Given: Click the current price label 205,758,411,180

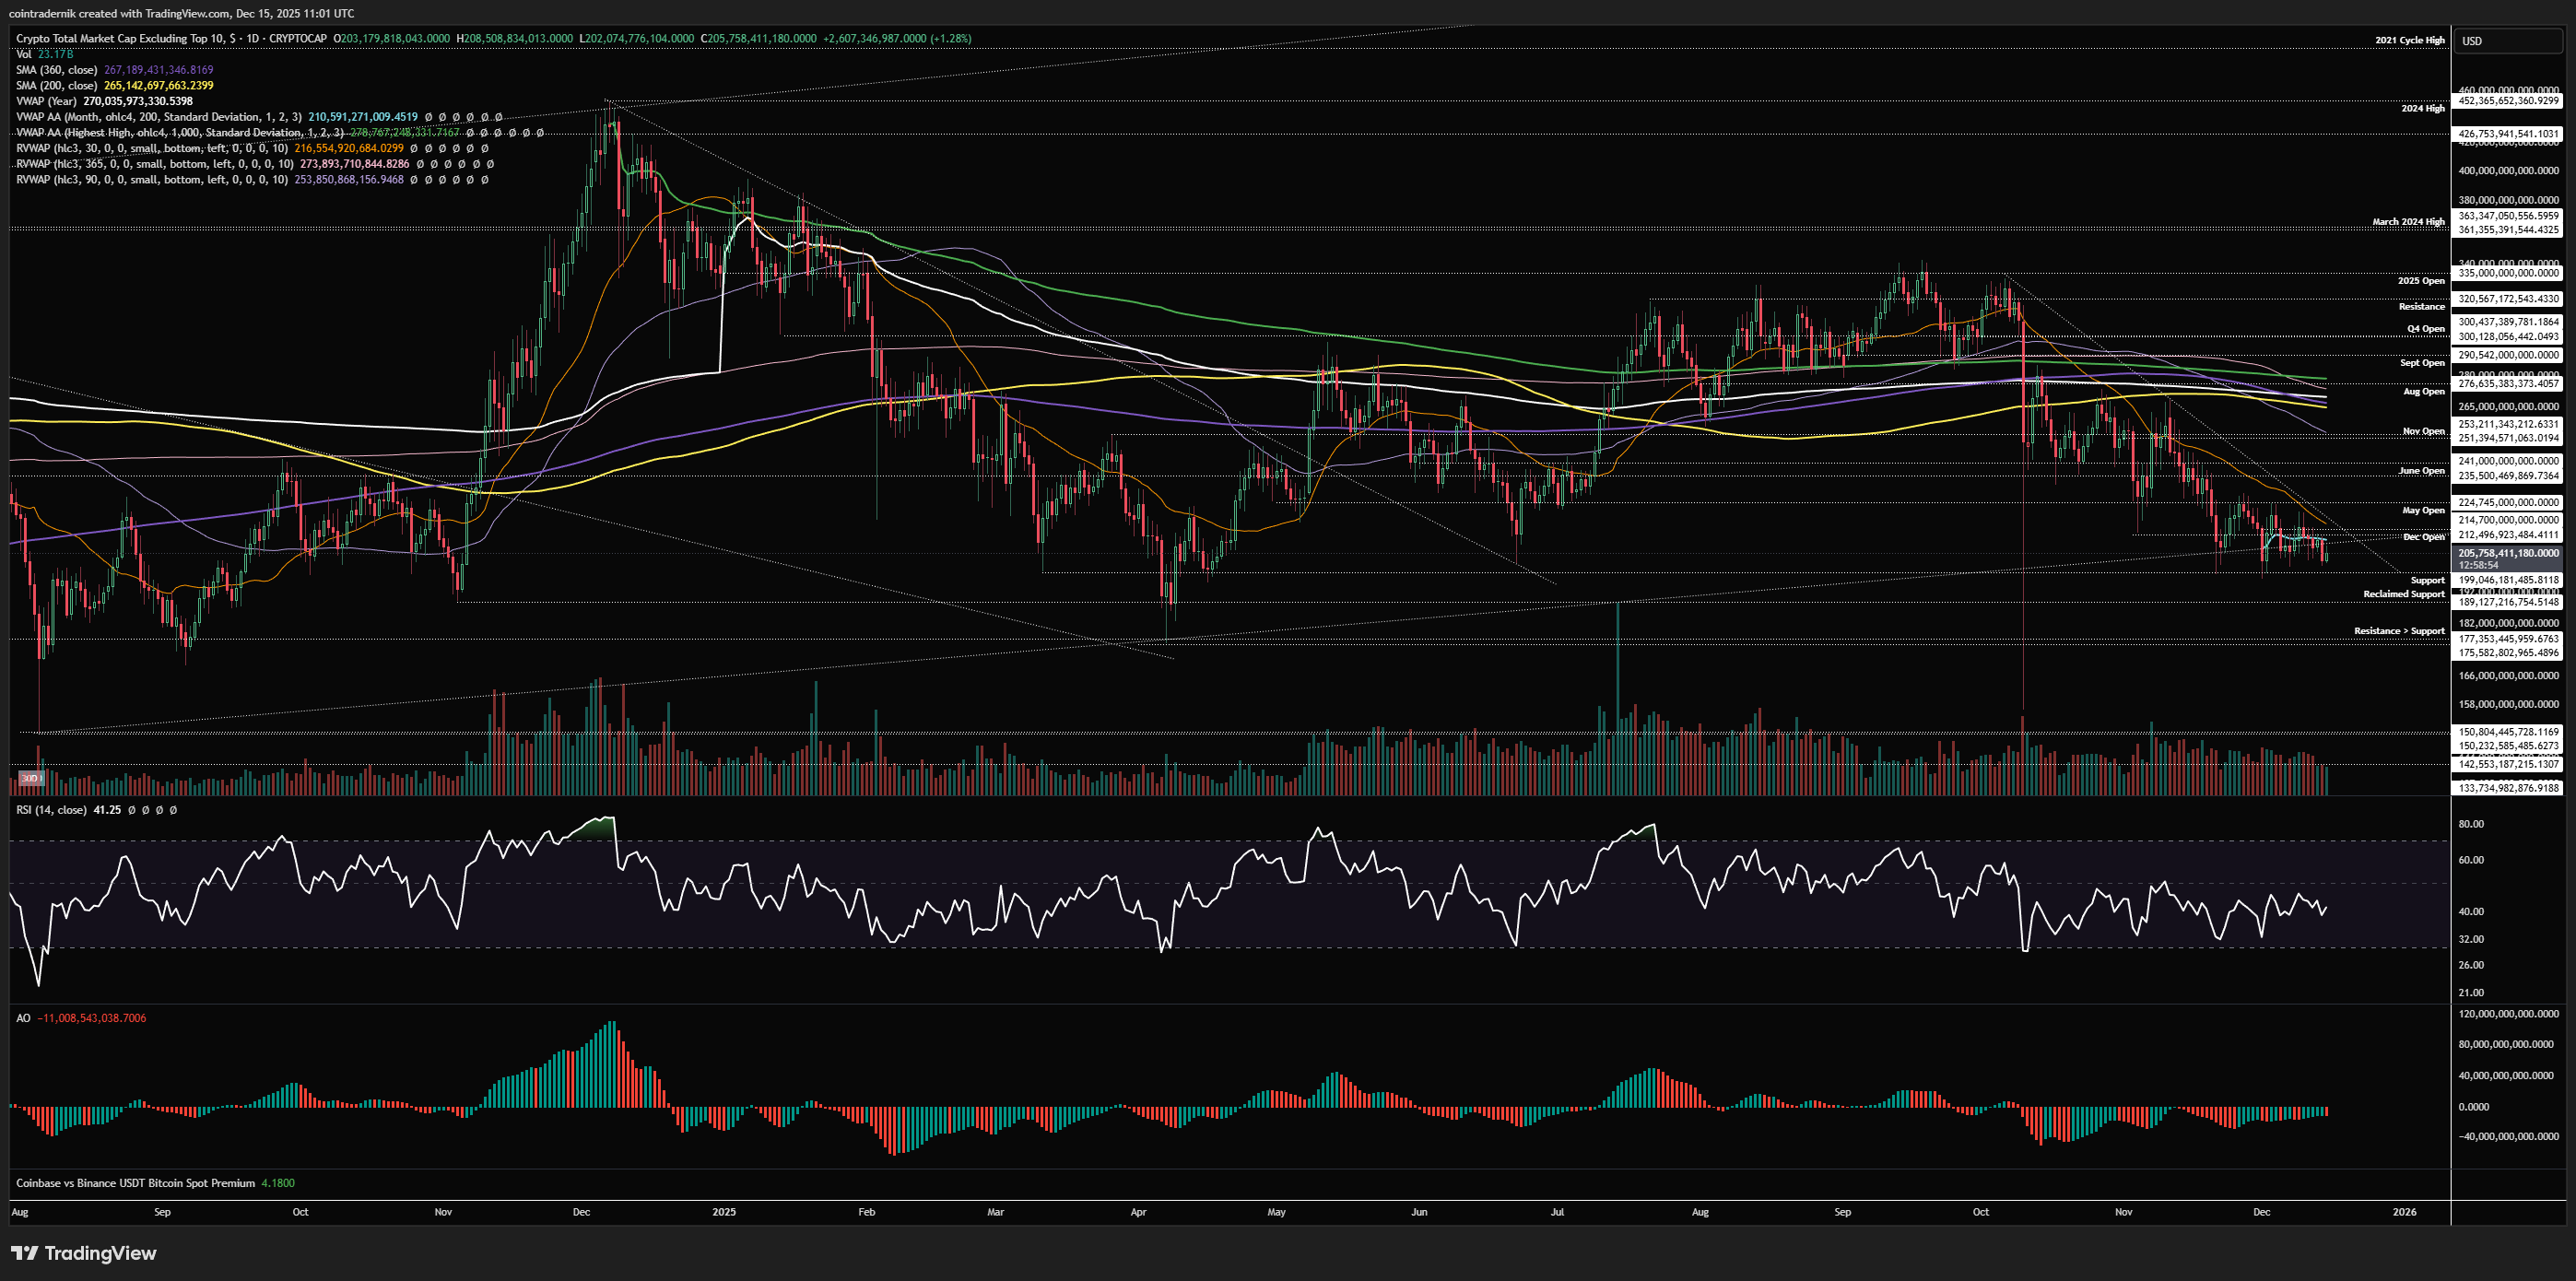Looking at the screenshot, I should coord(2508,553).
